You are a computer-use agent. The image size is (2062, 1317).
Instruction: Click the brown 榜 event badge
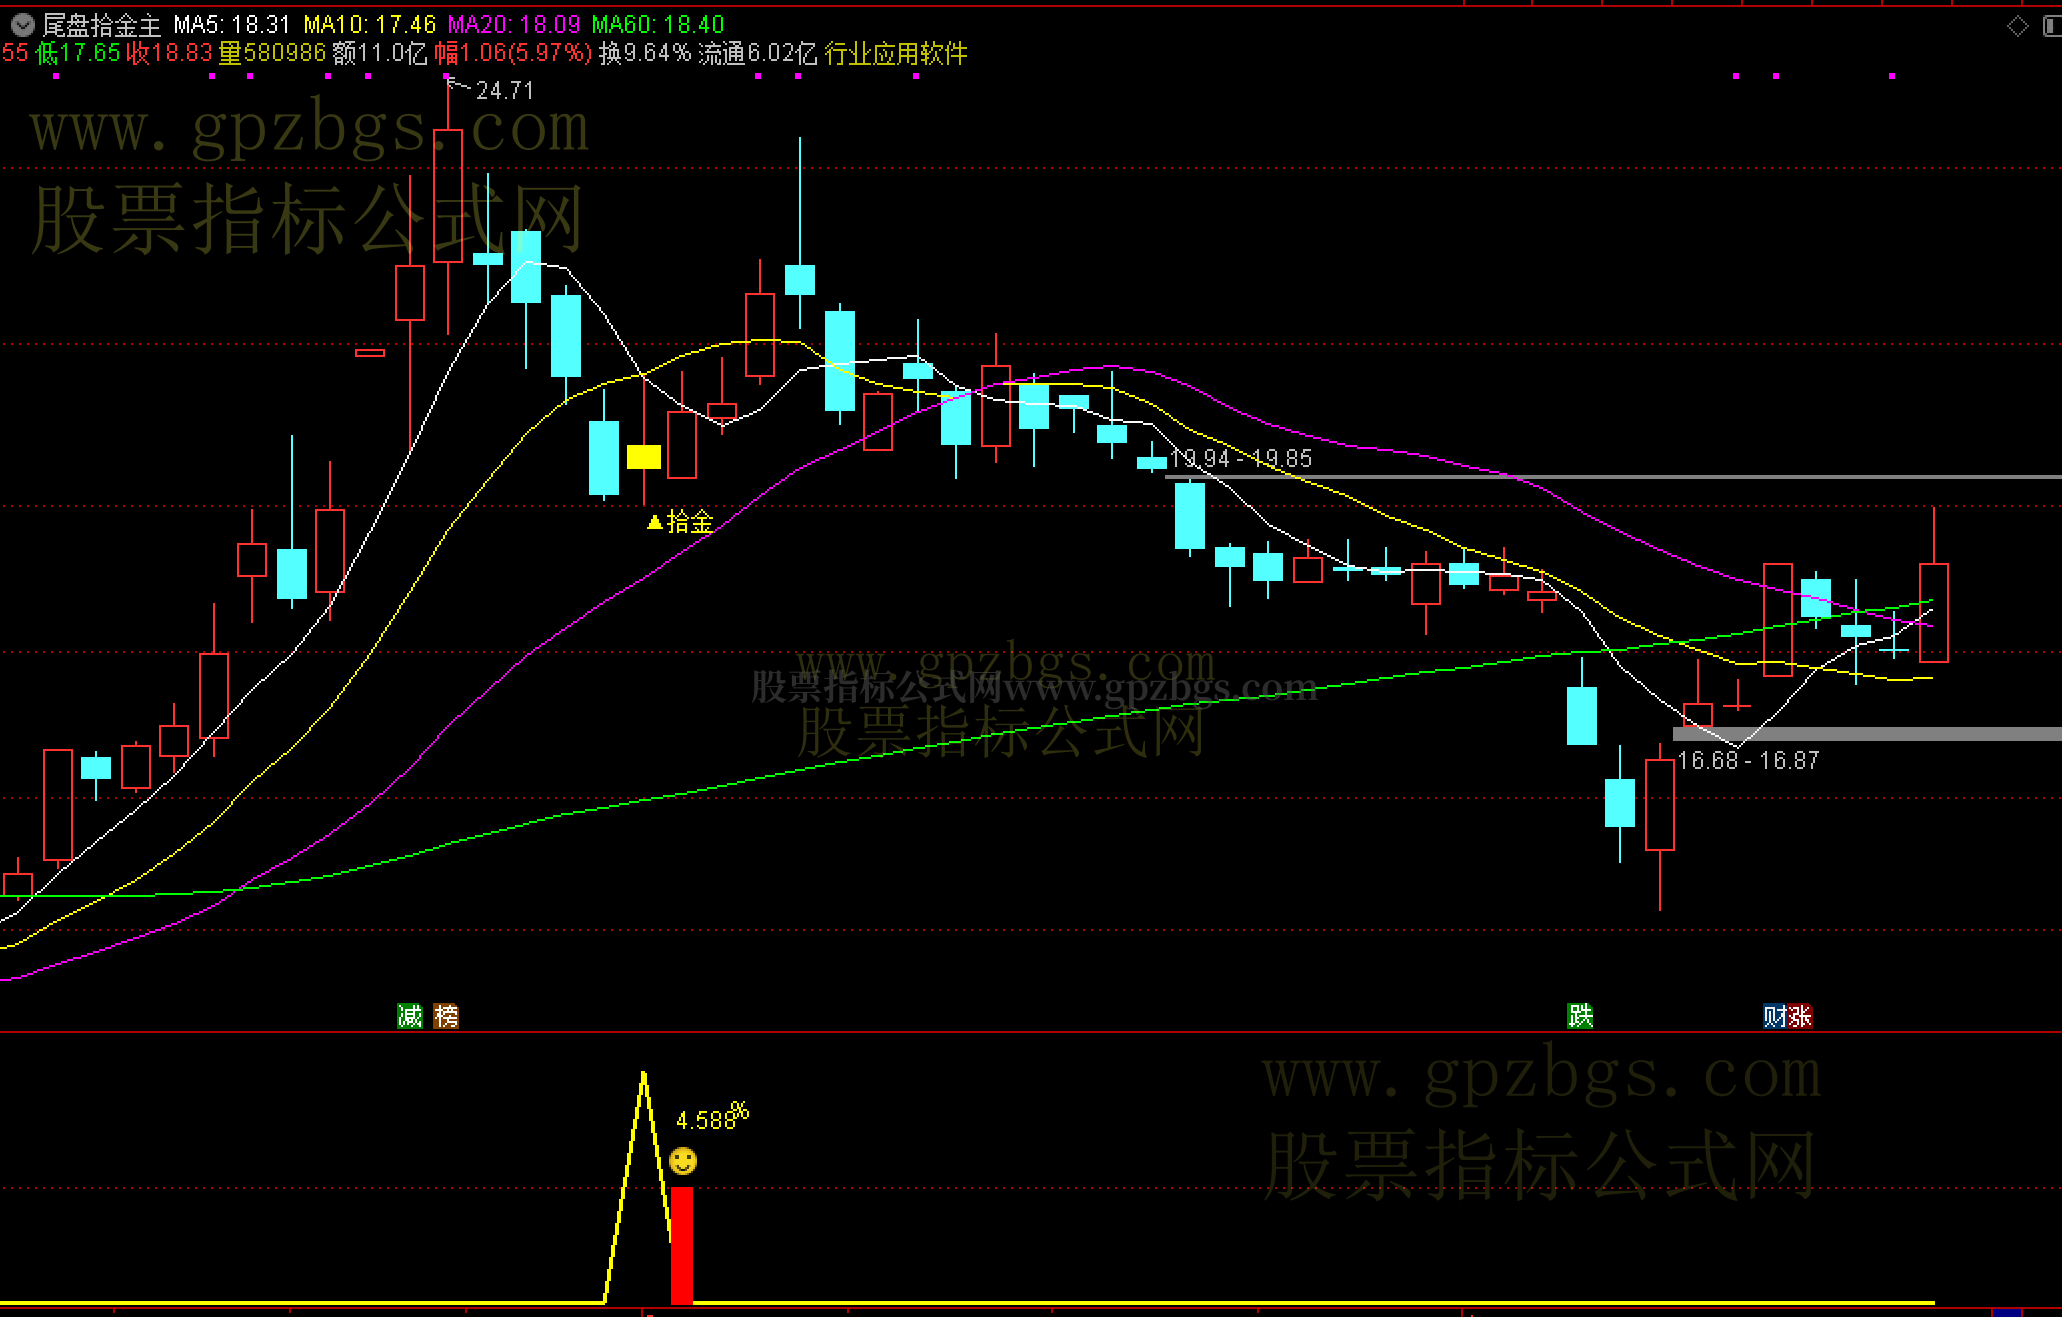(446, 1016)
